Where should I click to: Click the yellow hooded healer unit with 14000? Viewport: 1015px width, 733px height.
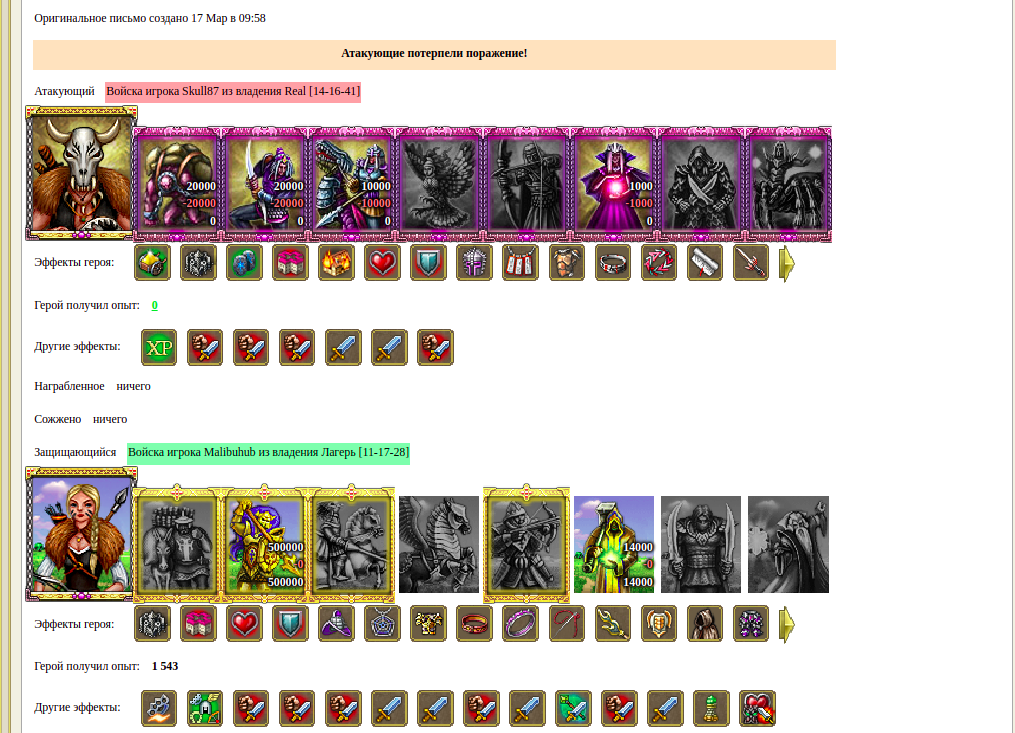[614, 544]
